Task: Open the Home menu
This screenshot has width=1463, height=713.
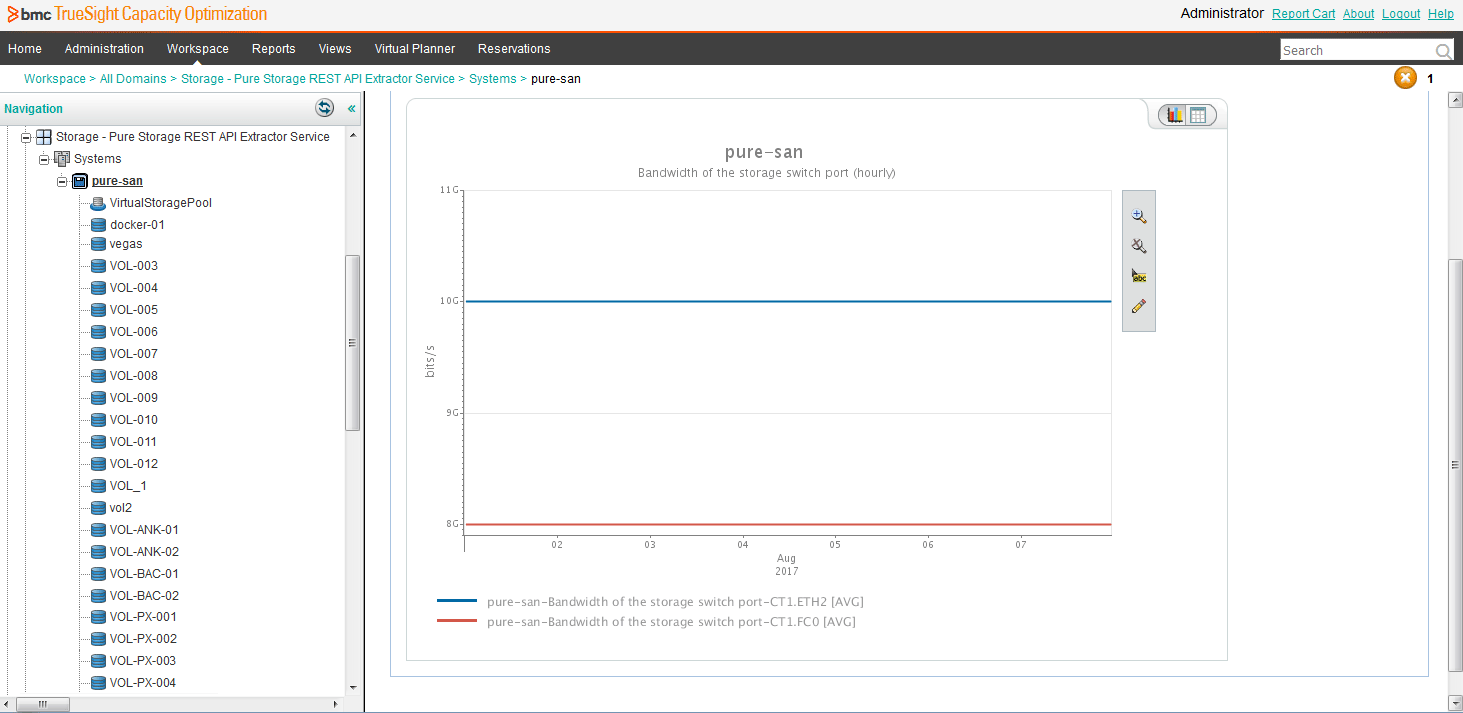Action: (25, 49)
